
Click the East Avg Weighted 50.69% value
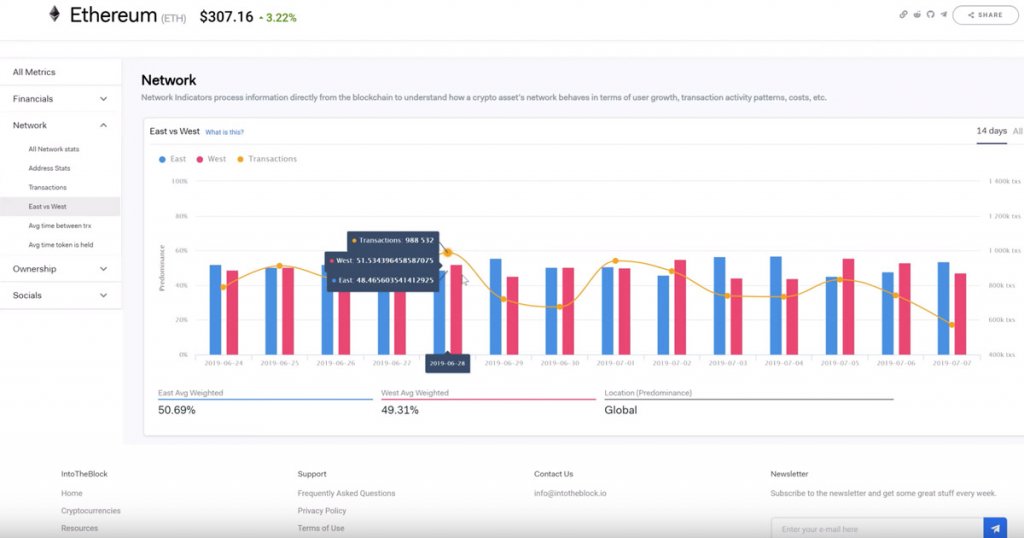(x=176, y=410)
